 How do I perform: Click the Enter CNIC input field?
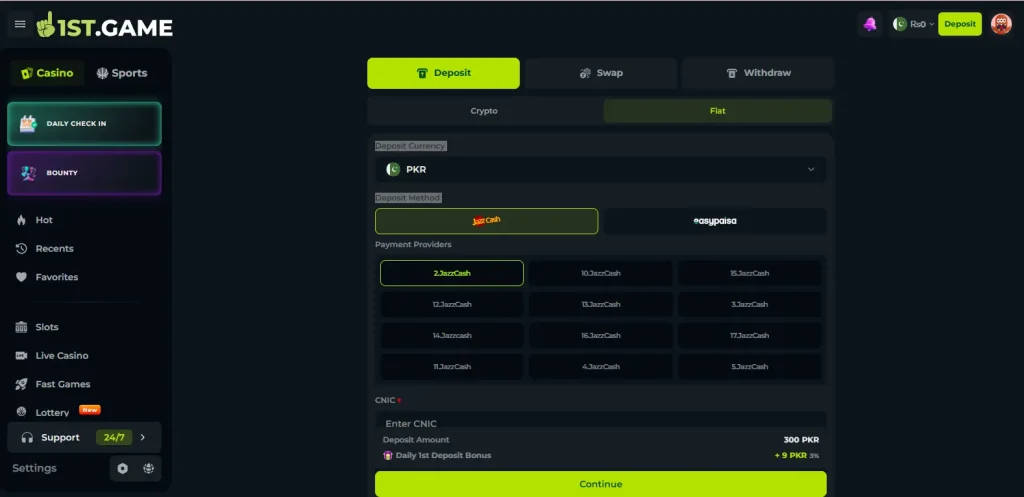tap(601, 421)
